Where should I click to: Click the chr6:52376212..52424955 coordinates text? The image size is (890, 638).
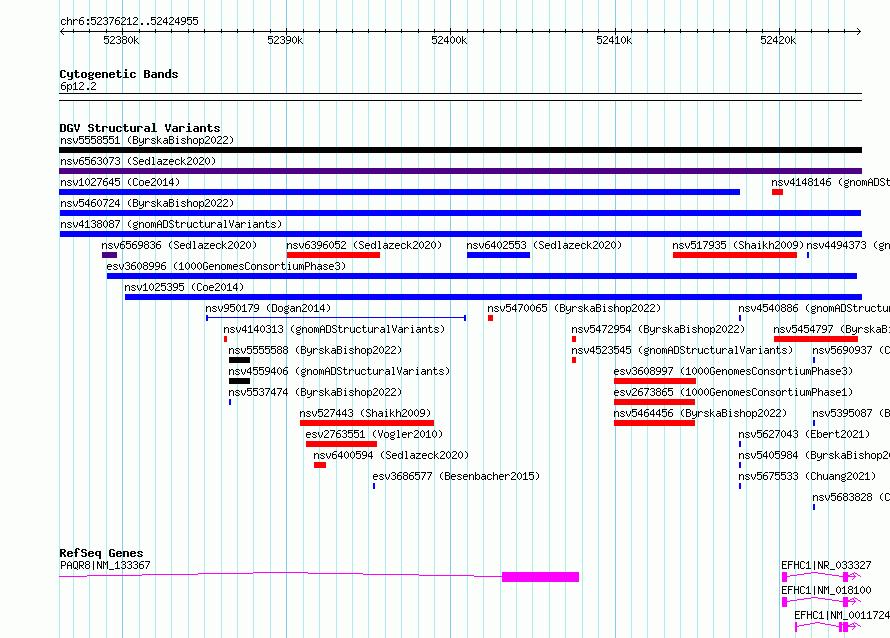[x=129, y=22]
